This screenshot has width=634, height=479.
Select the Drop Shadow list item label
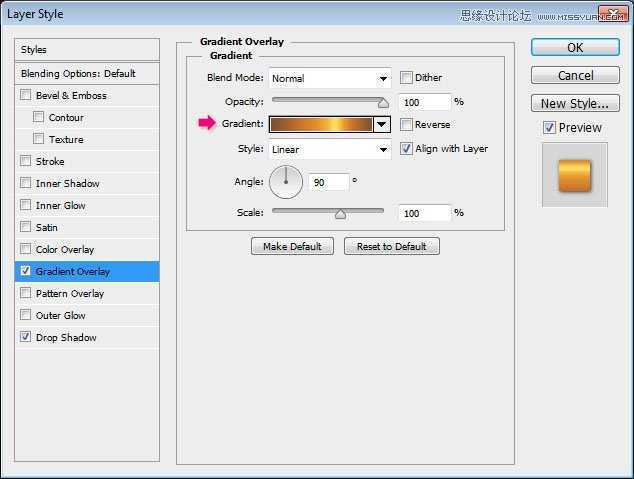click(66, 338)
